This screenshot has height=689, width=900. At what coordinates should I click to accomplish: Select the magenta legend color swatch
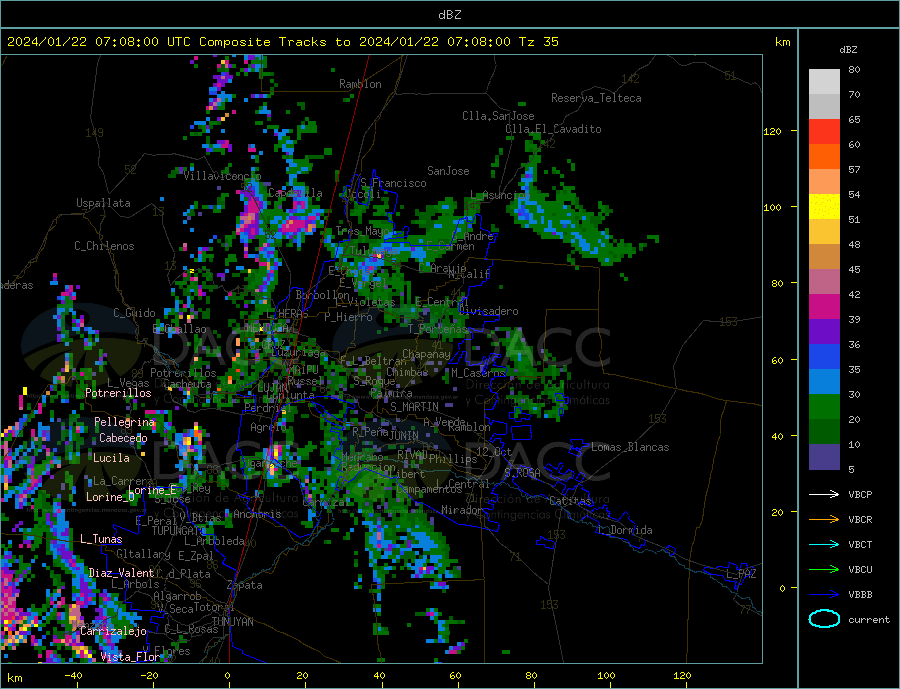coord(824,307)
